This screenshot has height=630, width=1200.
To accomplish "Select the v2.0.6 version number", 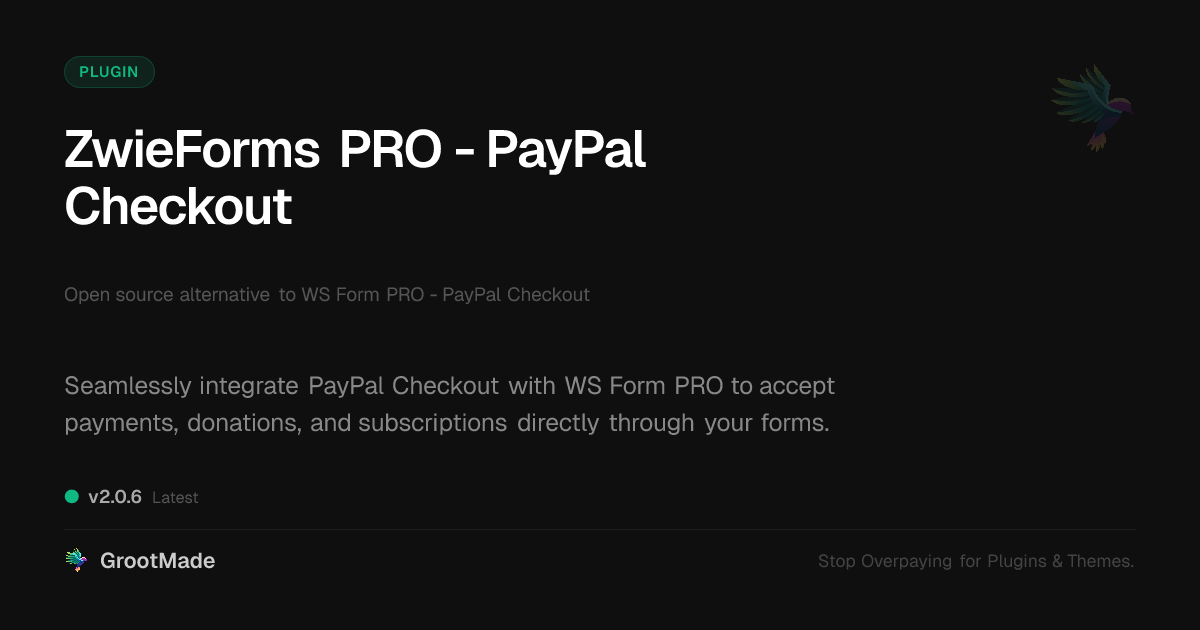I will pyautogui.click(x=115, y=497).
